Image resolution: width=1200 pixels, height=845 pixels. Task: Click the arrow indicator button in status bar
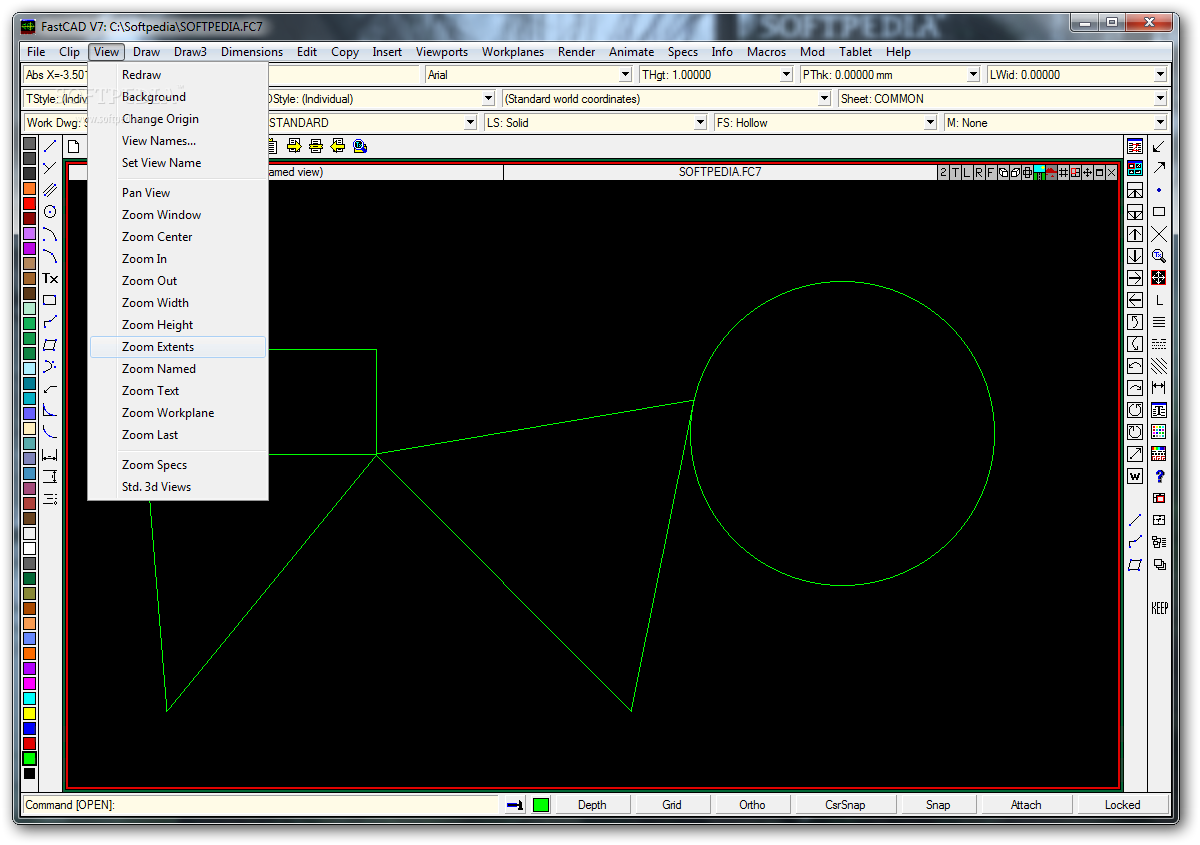tap(515, 805)
